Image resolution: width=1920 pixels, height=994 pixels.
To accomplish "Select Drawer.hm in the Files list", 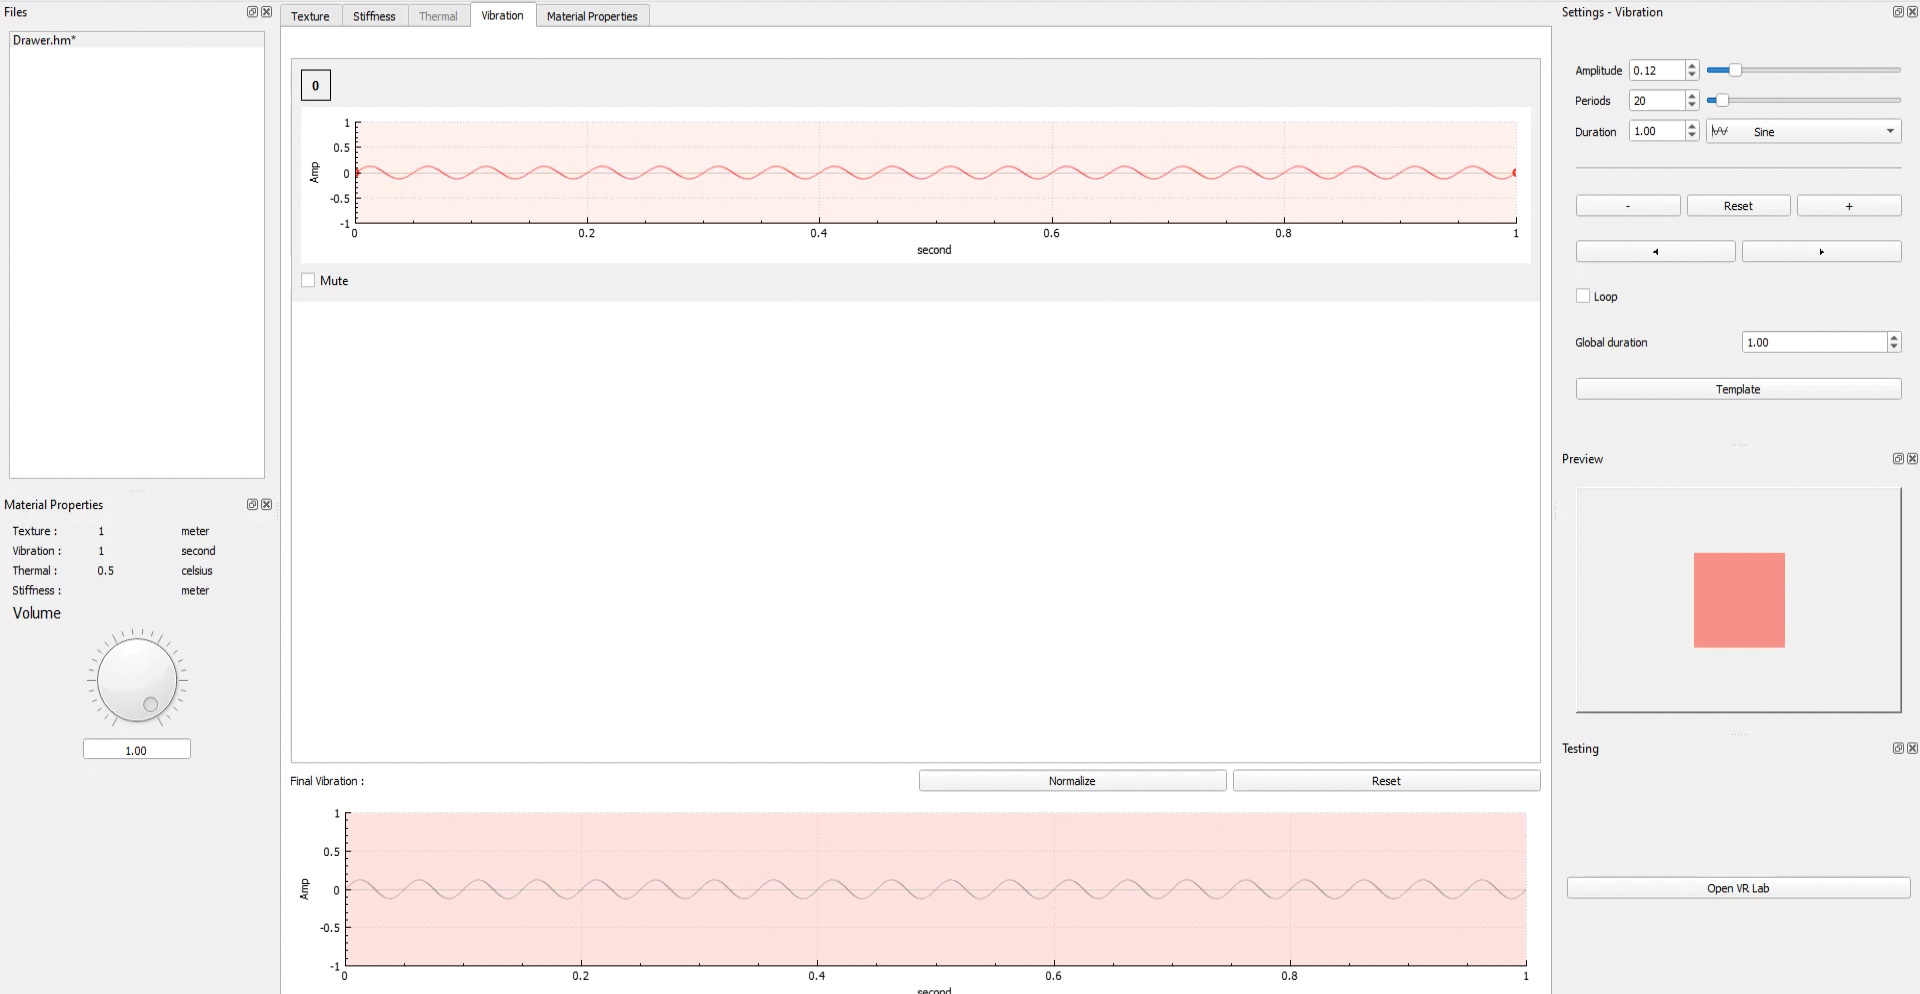I will tap(45, 40).
